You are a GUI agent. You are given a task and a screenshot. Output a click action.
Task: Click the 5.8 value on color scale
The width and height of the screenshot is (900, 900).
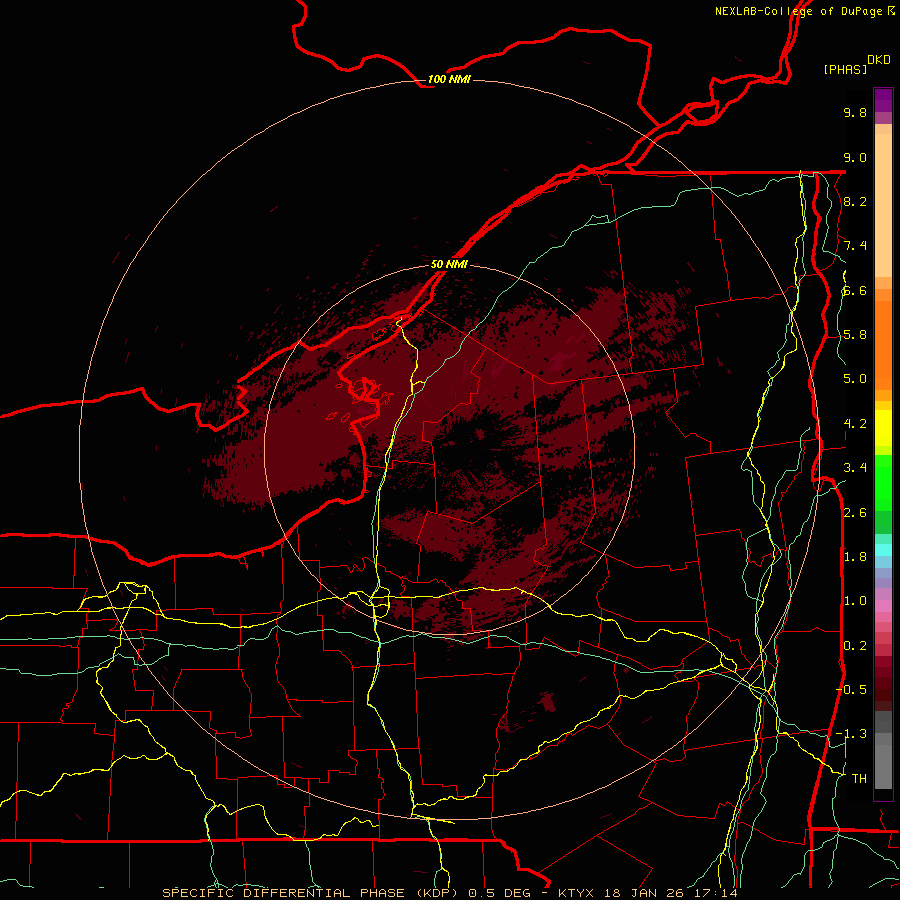click(x=855, y=335)
